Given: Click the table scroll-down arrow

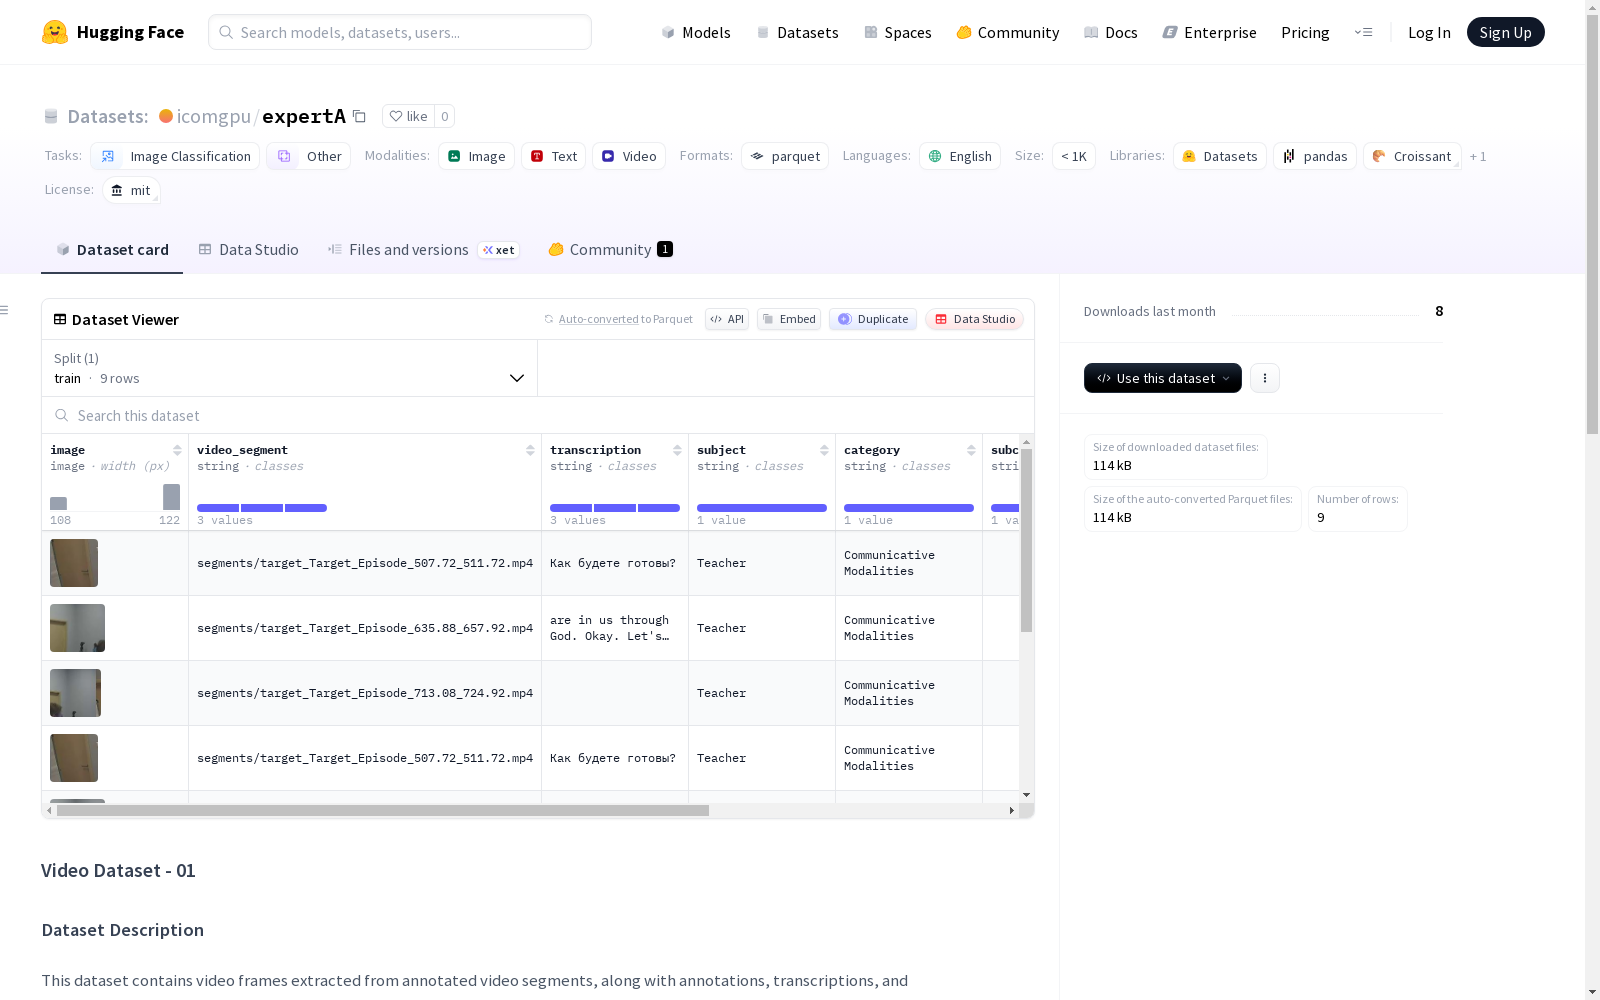Looking at the screenshot, I should (x=1026, y=795).
